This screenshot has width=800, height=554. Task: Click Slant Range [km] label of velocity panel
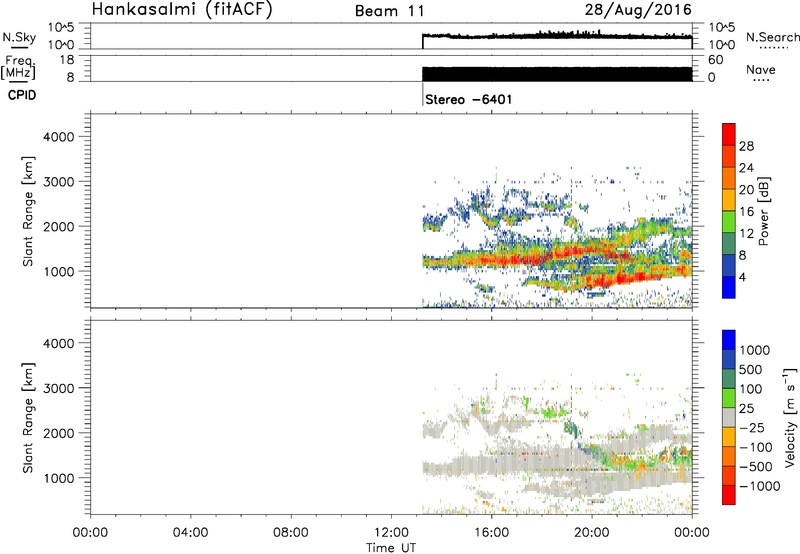[x=28, y=417]
